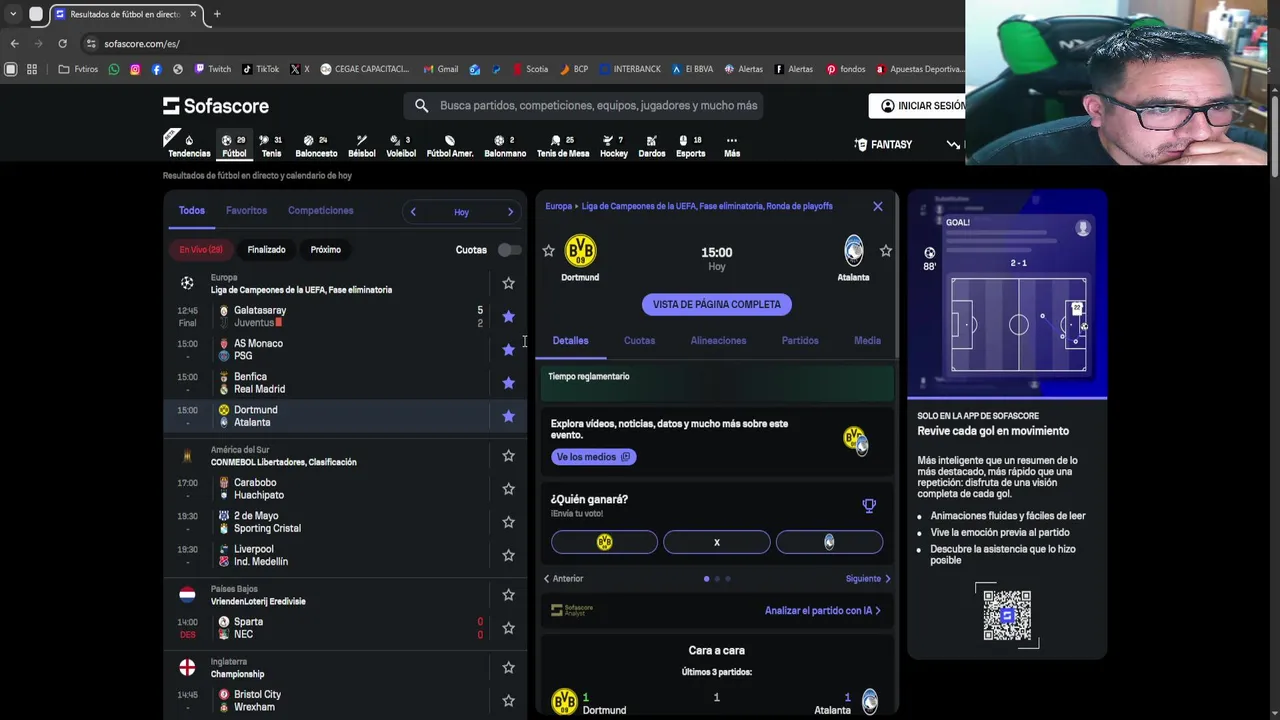Open the Más sports menu

click(732, 145)
